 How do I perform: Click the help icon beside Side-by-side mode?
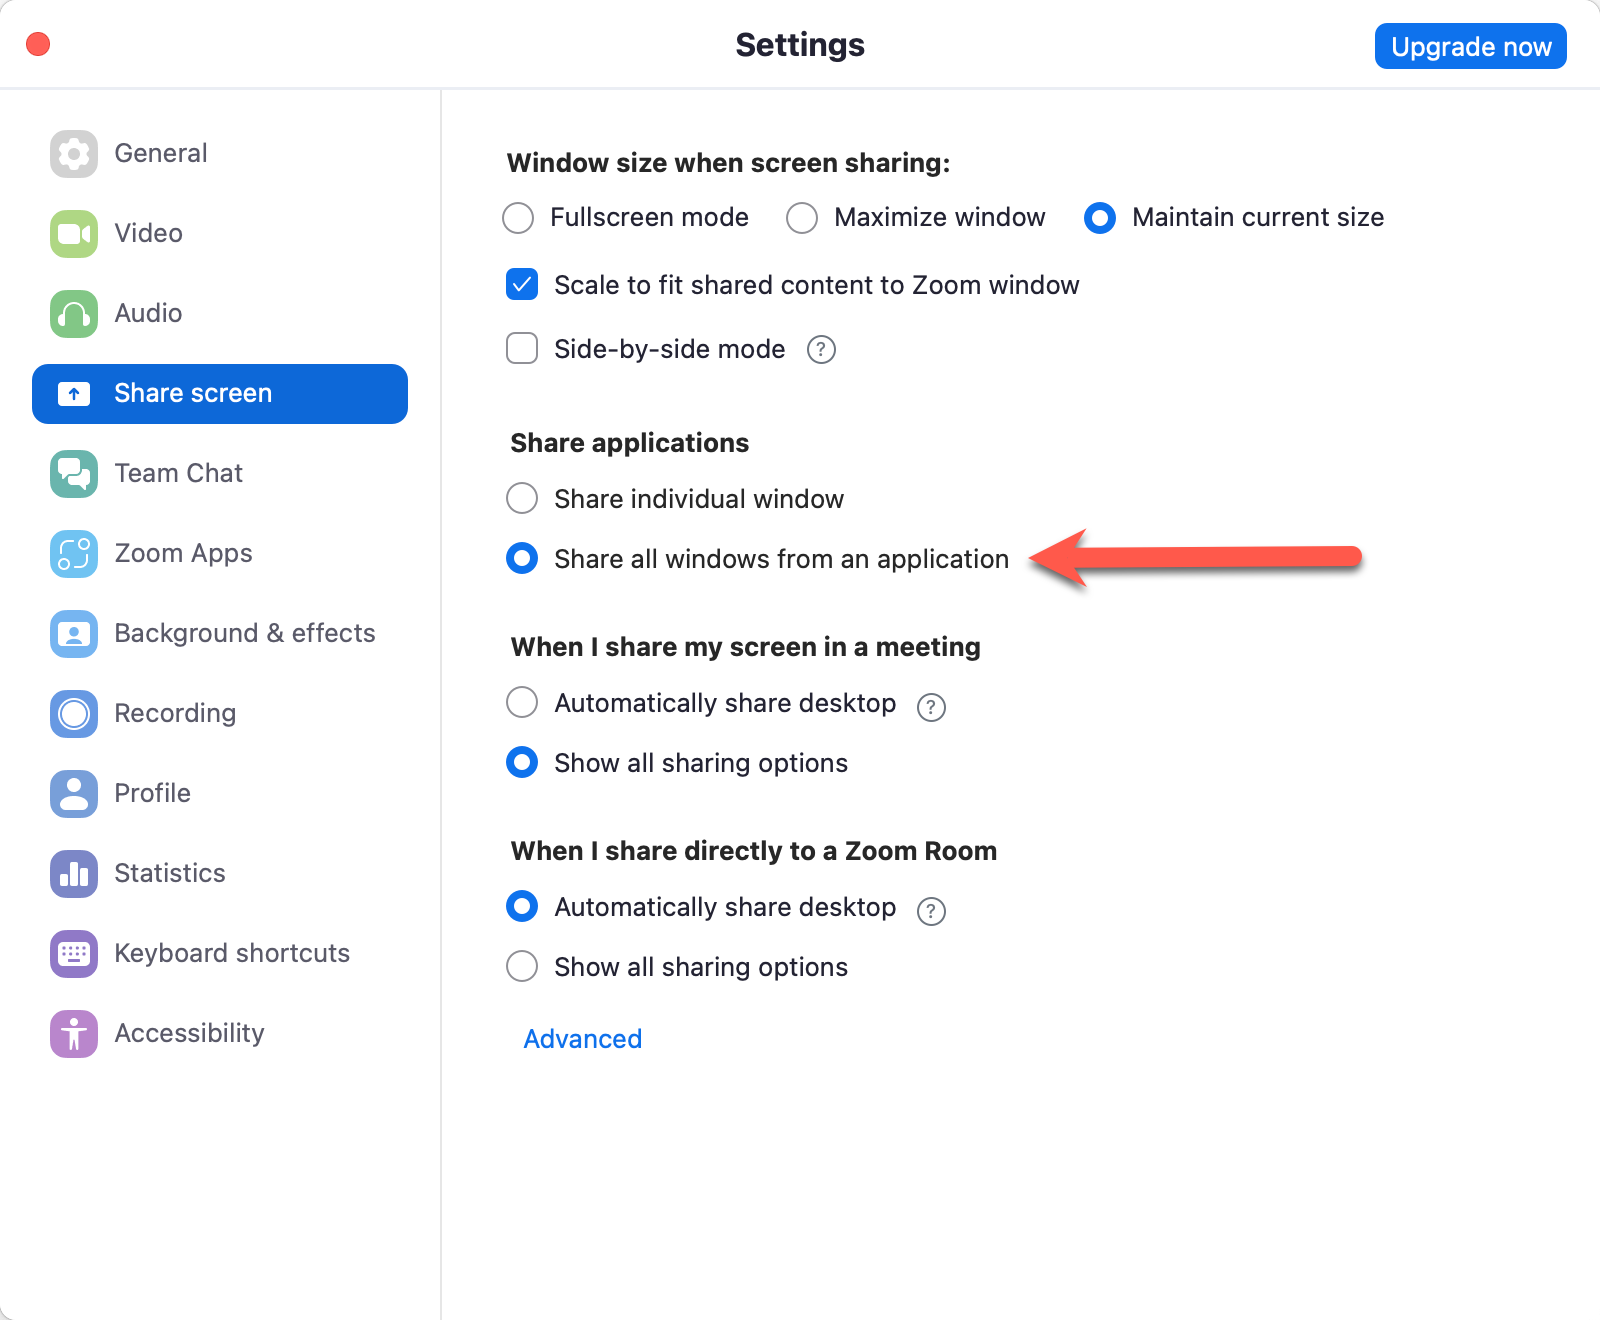pos(821,350)
